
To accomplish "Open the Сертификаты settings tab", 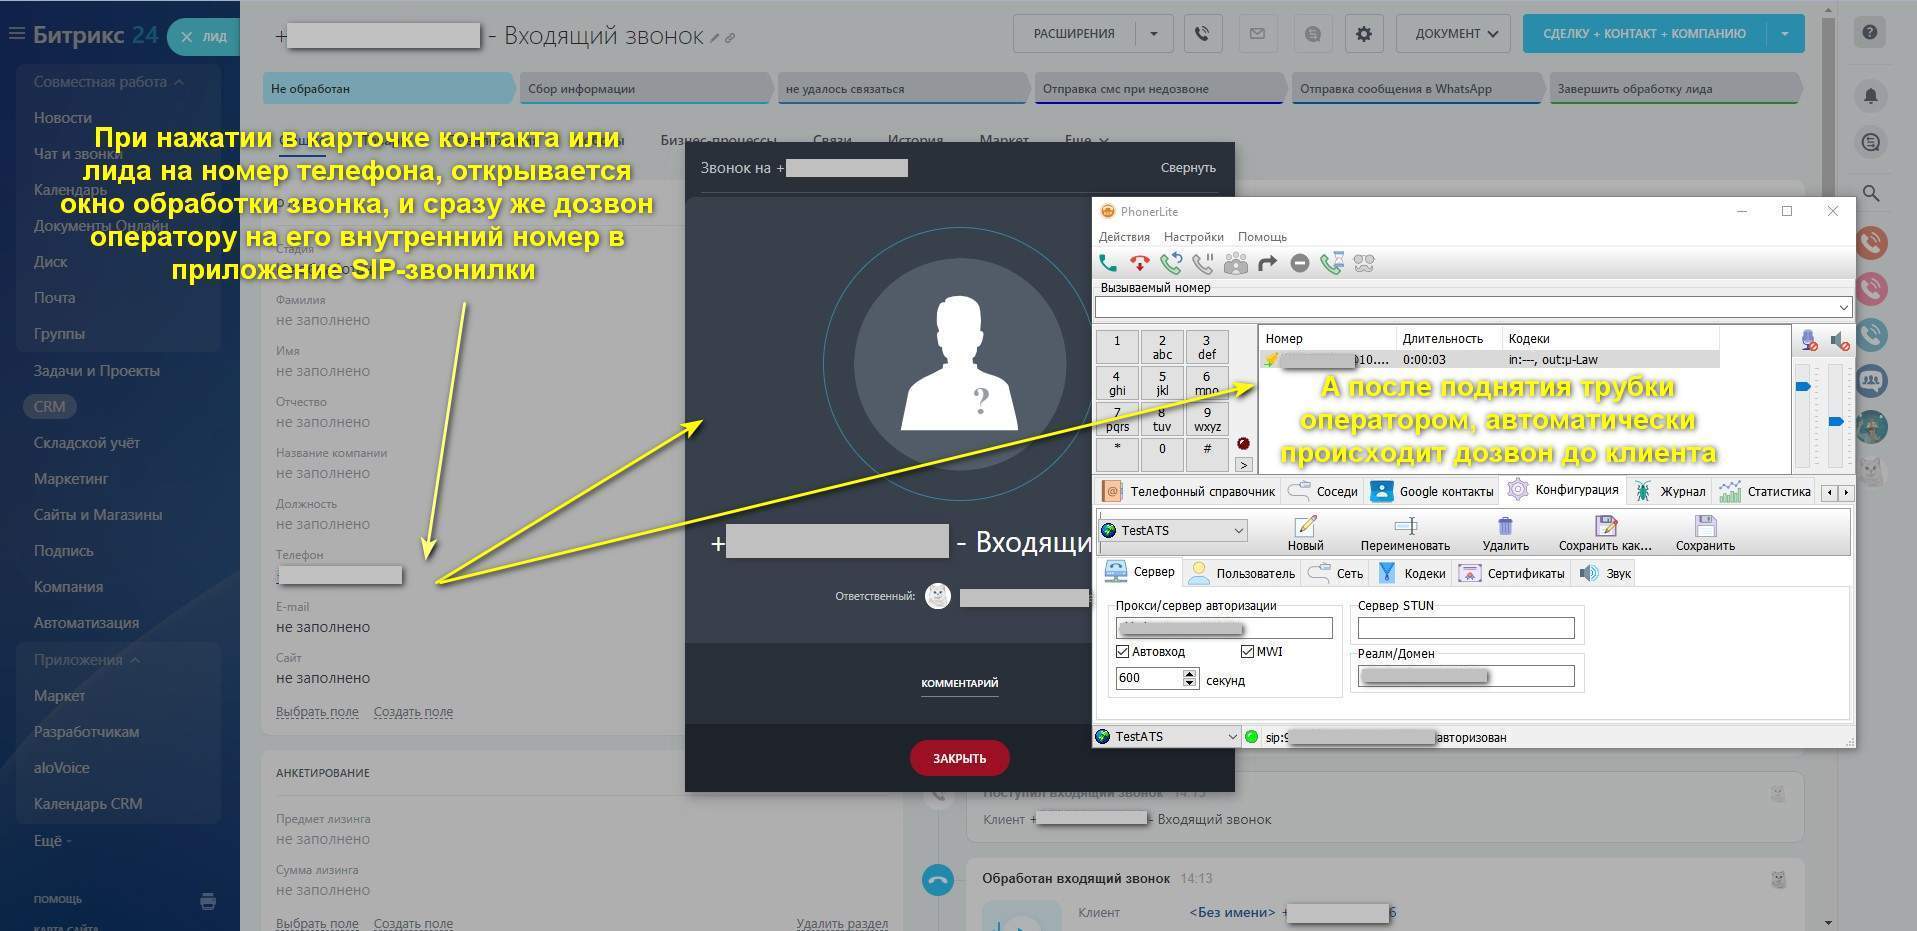I will pos(1512,573).
